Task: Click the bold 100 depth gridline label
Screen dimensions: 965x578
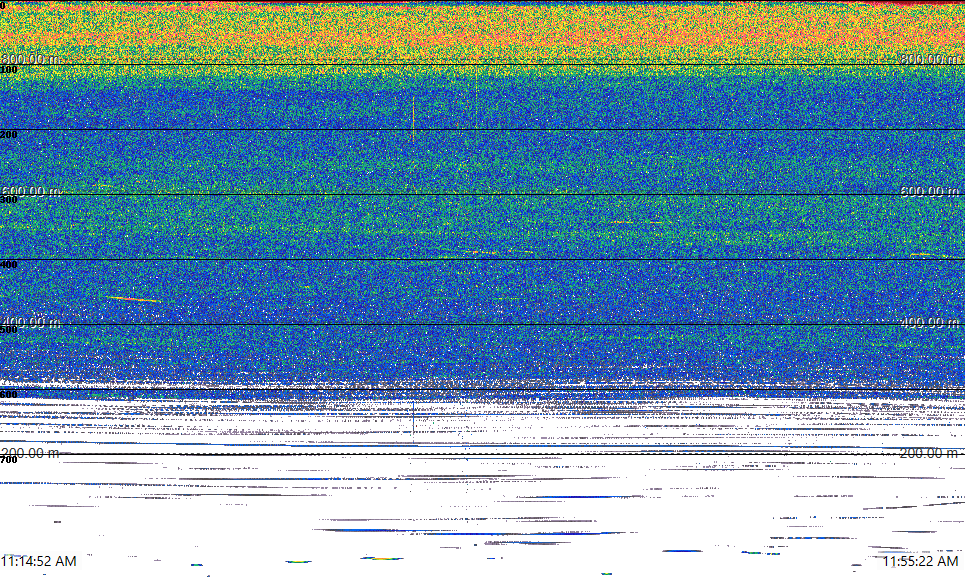Action: tap(9, 70)
